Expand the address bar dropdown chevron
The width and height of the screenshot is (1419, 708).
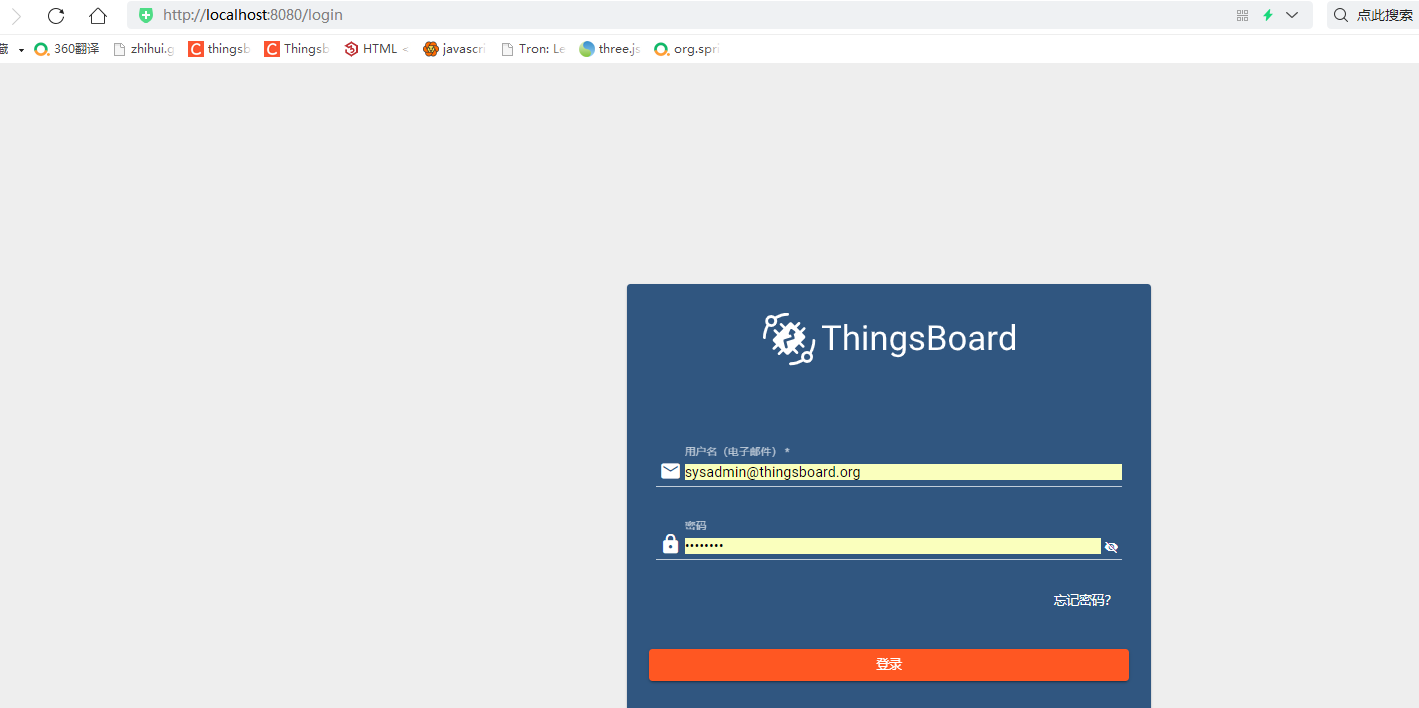coord(1292,15)
